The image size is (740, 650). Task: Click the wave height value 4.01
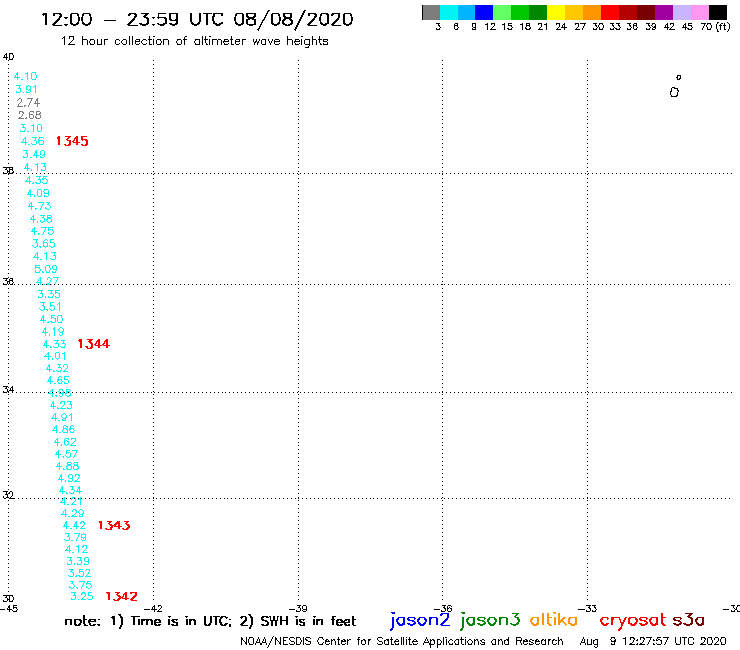tap(56, 356)
